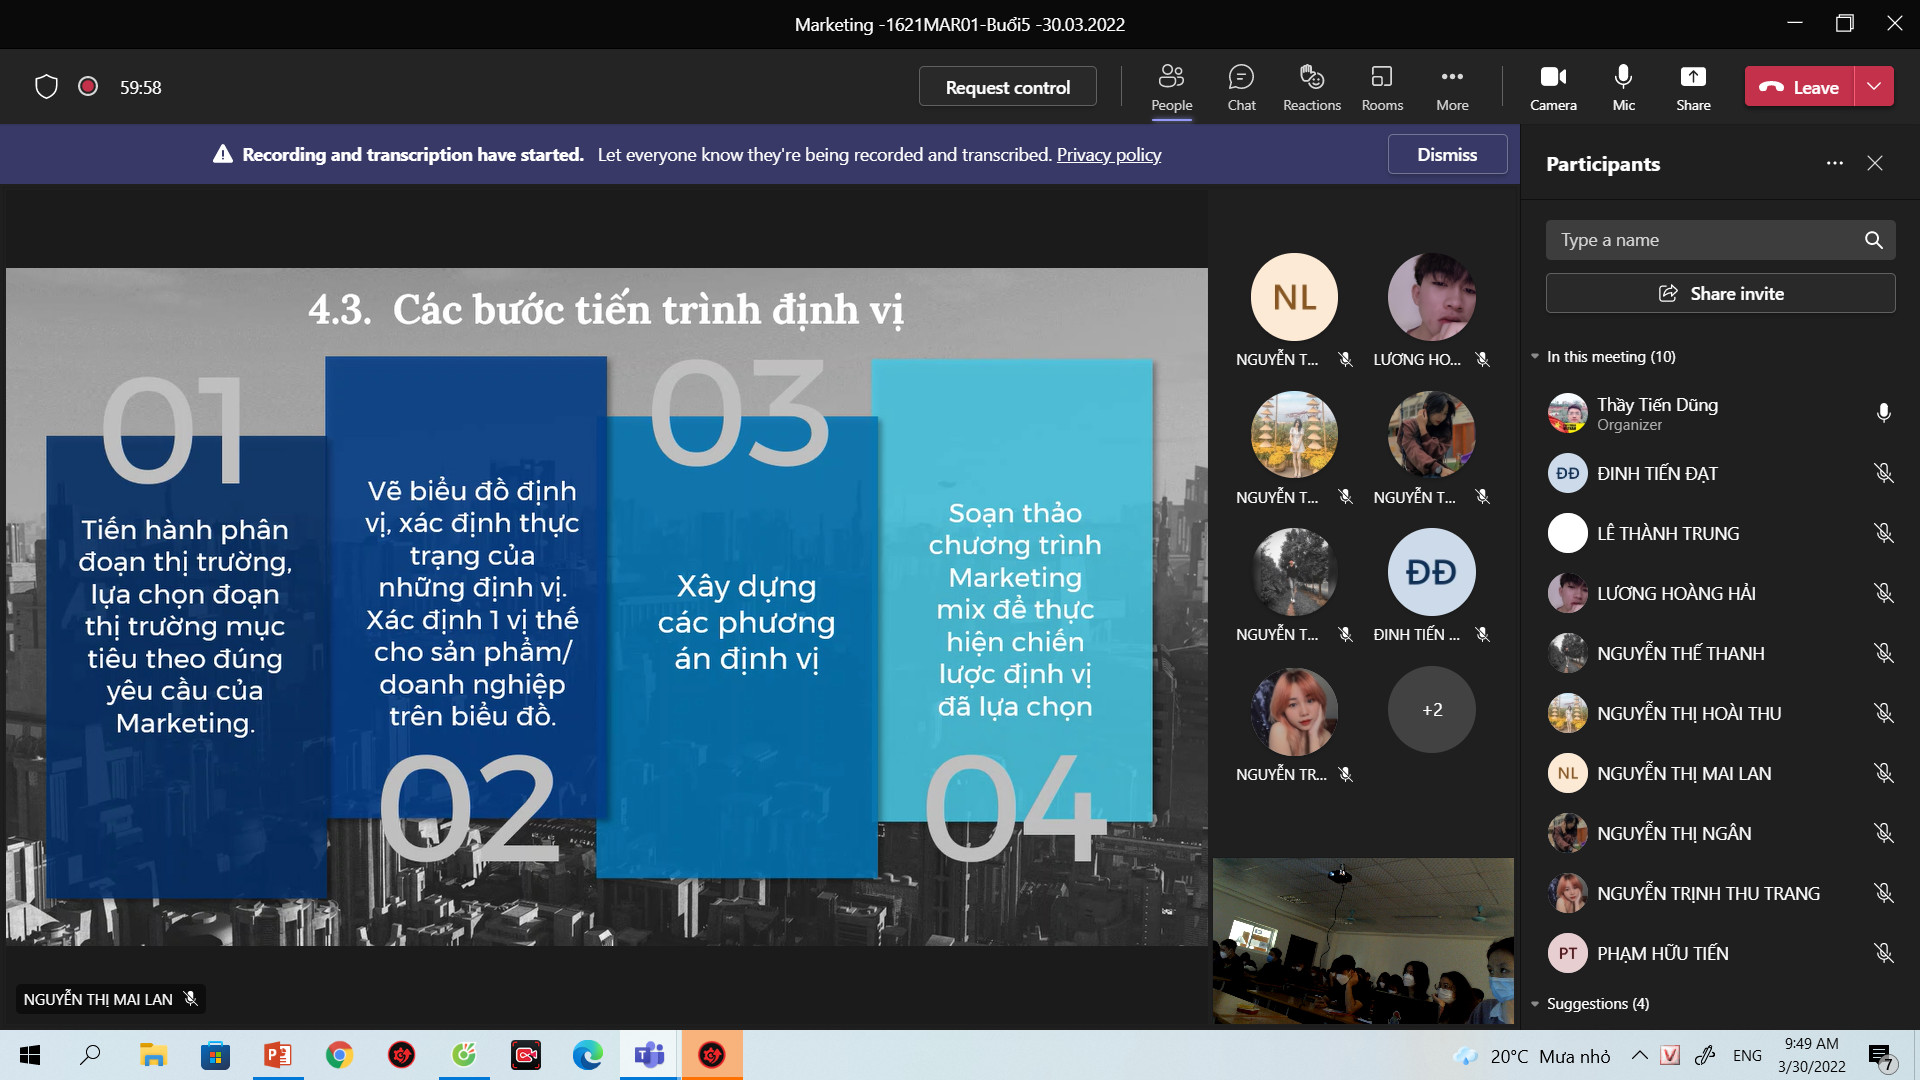Open the Leave button dropdown arrow
Screen dimensions: 1920x1080
point(1874,87)
